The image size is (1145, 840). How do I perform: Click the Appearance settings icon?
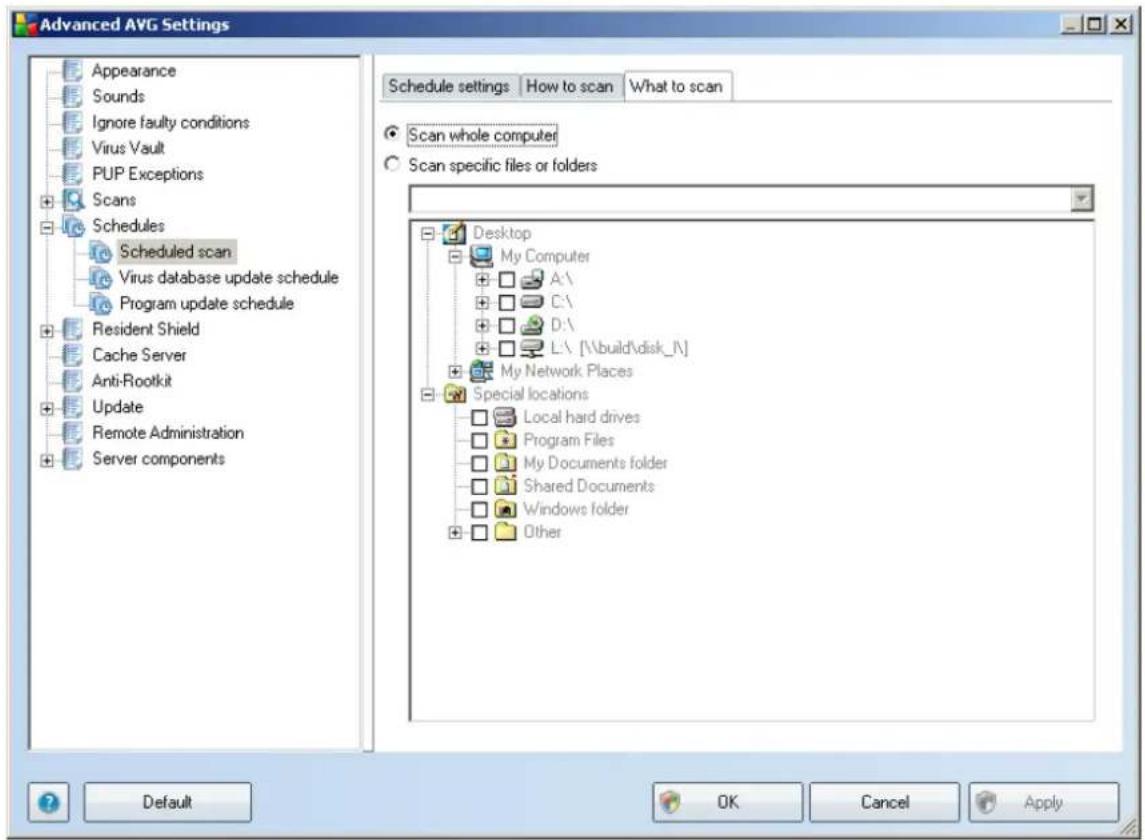tap(72, 71)
